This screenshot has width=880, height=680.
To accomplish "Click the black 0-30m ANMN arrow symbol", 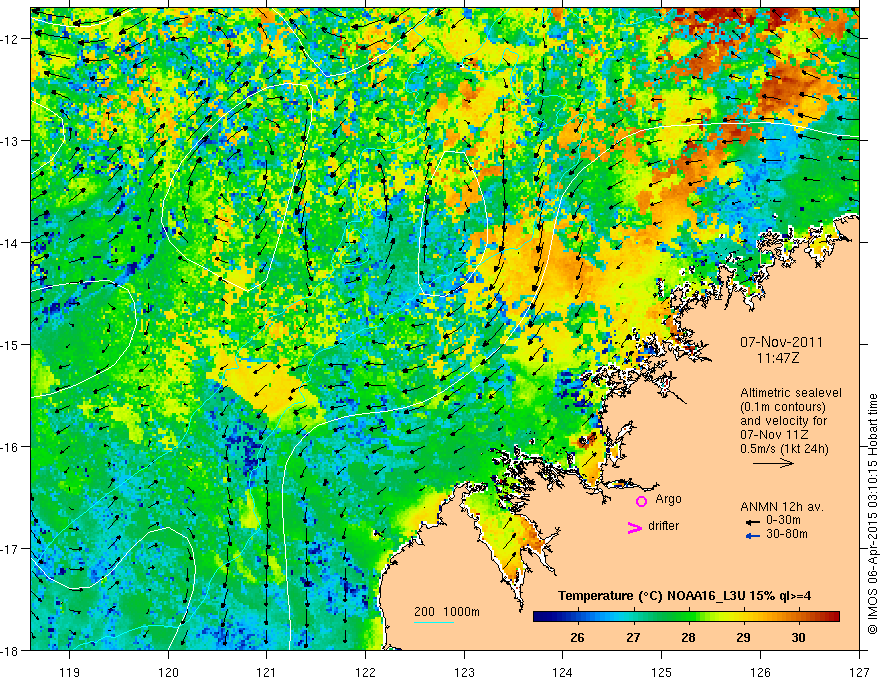I will (752, 522).
